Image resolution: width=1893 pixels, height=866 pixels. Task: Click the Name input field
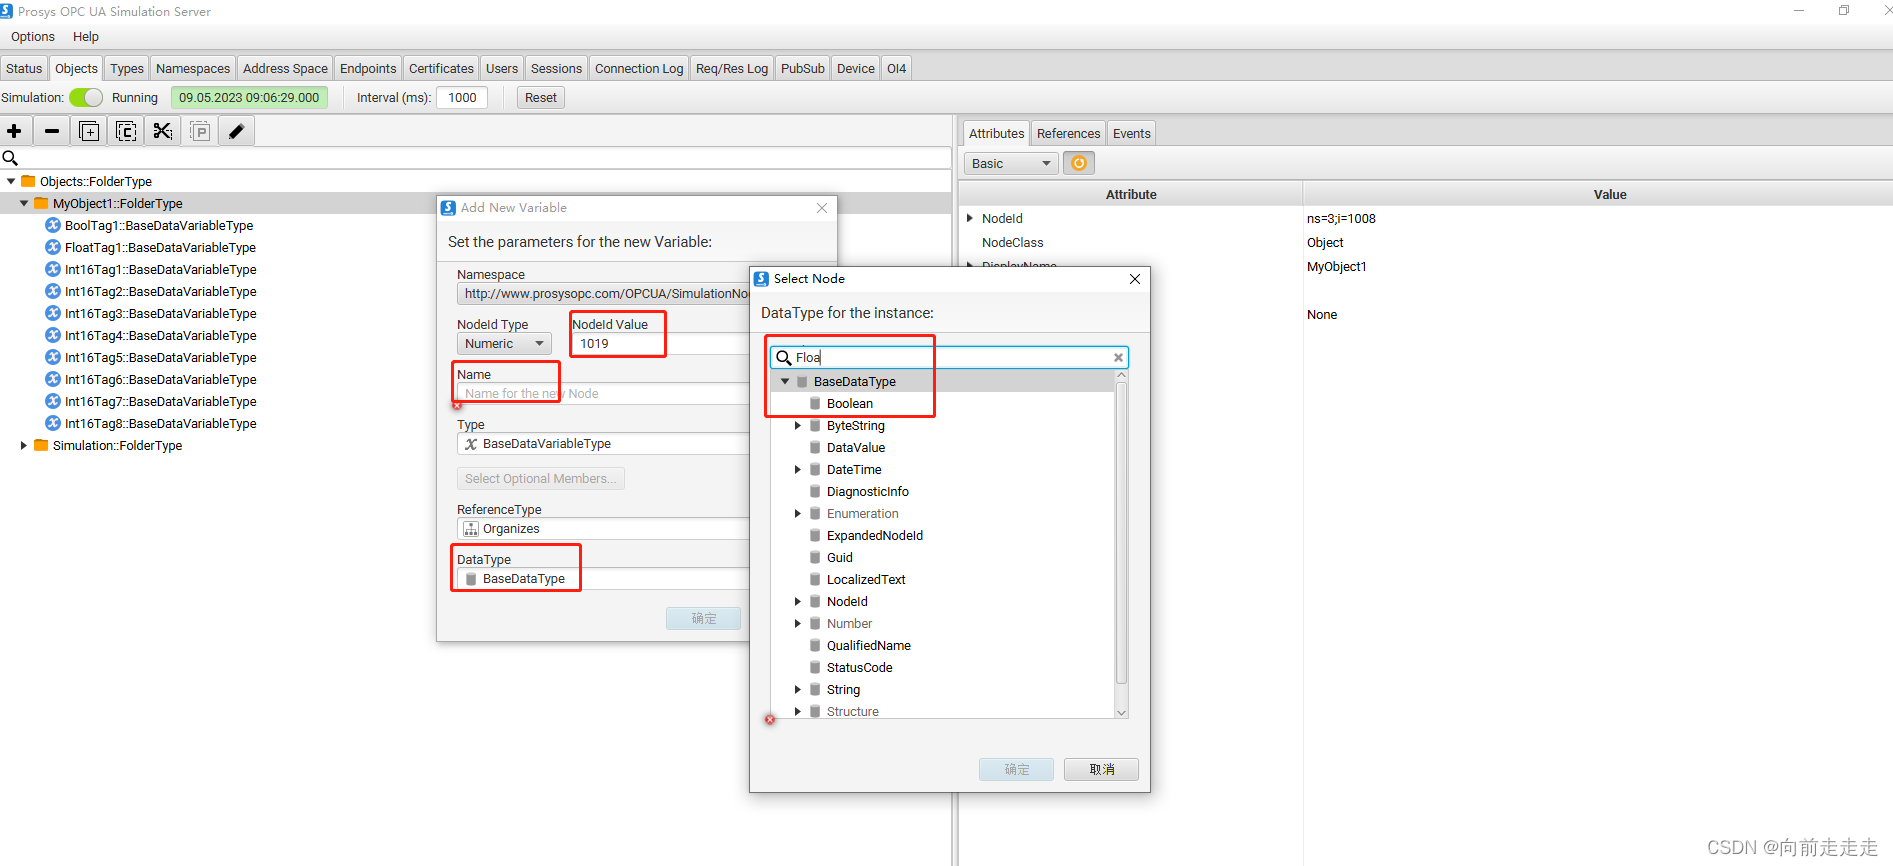click(x=603, y=394)
